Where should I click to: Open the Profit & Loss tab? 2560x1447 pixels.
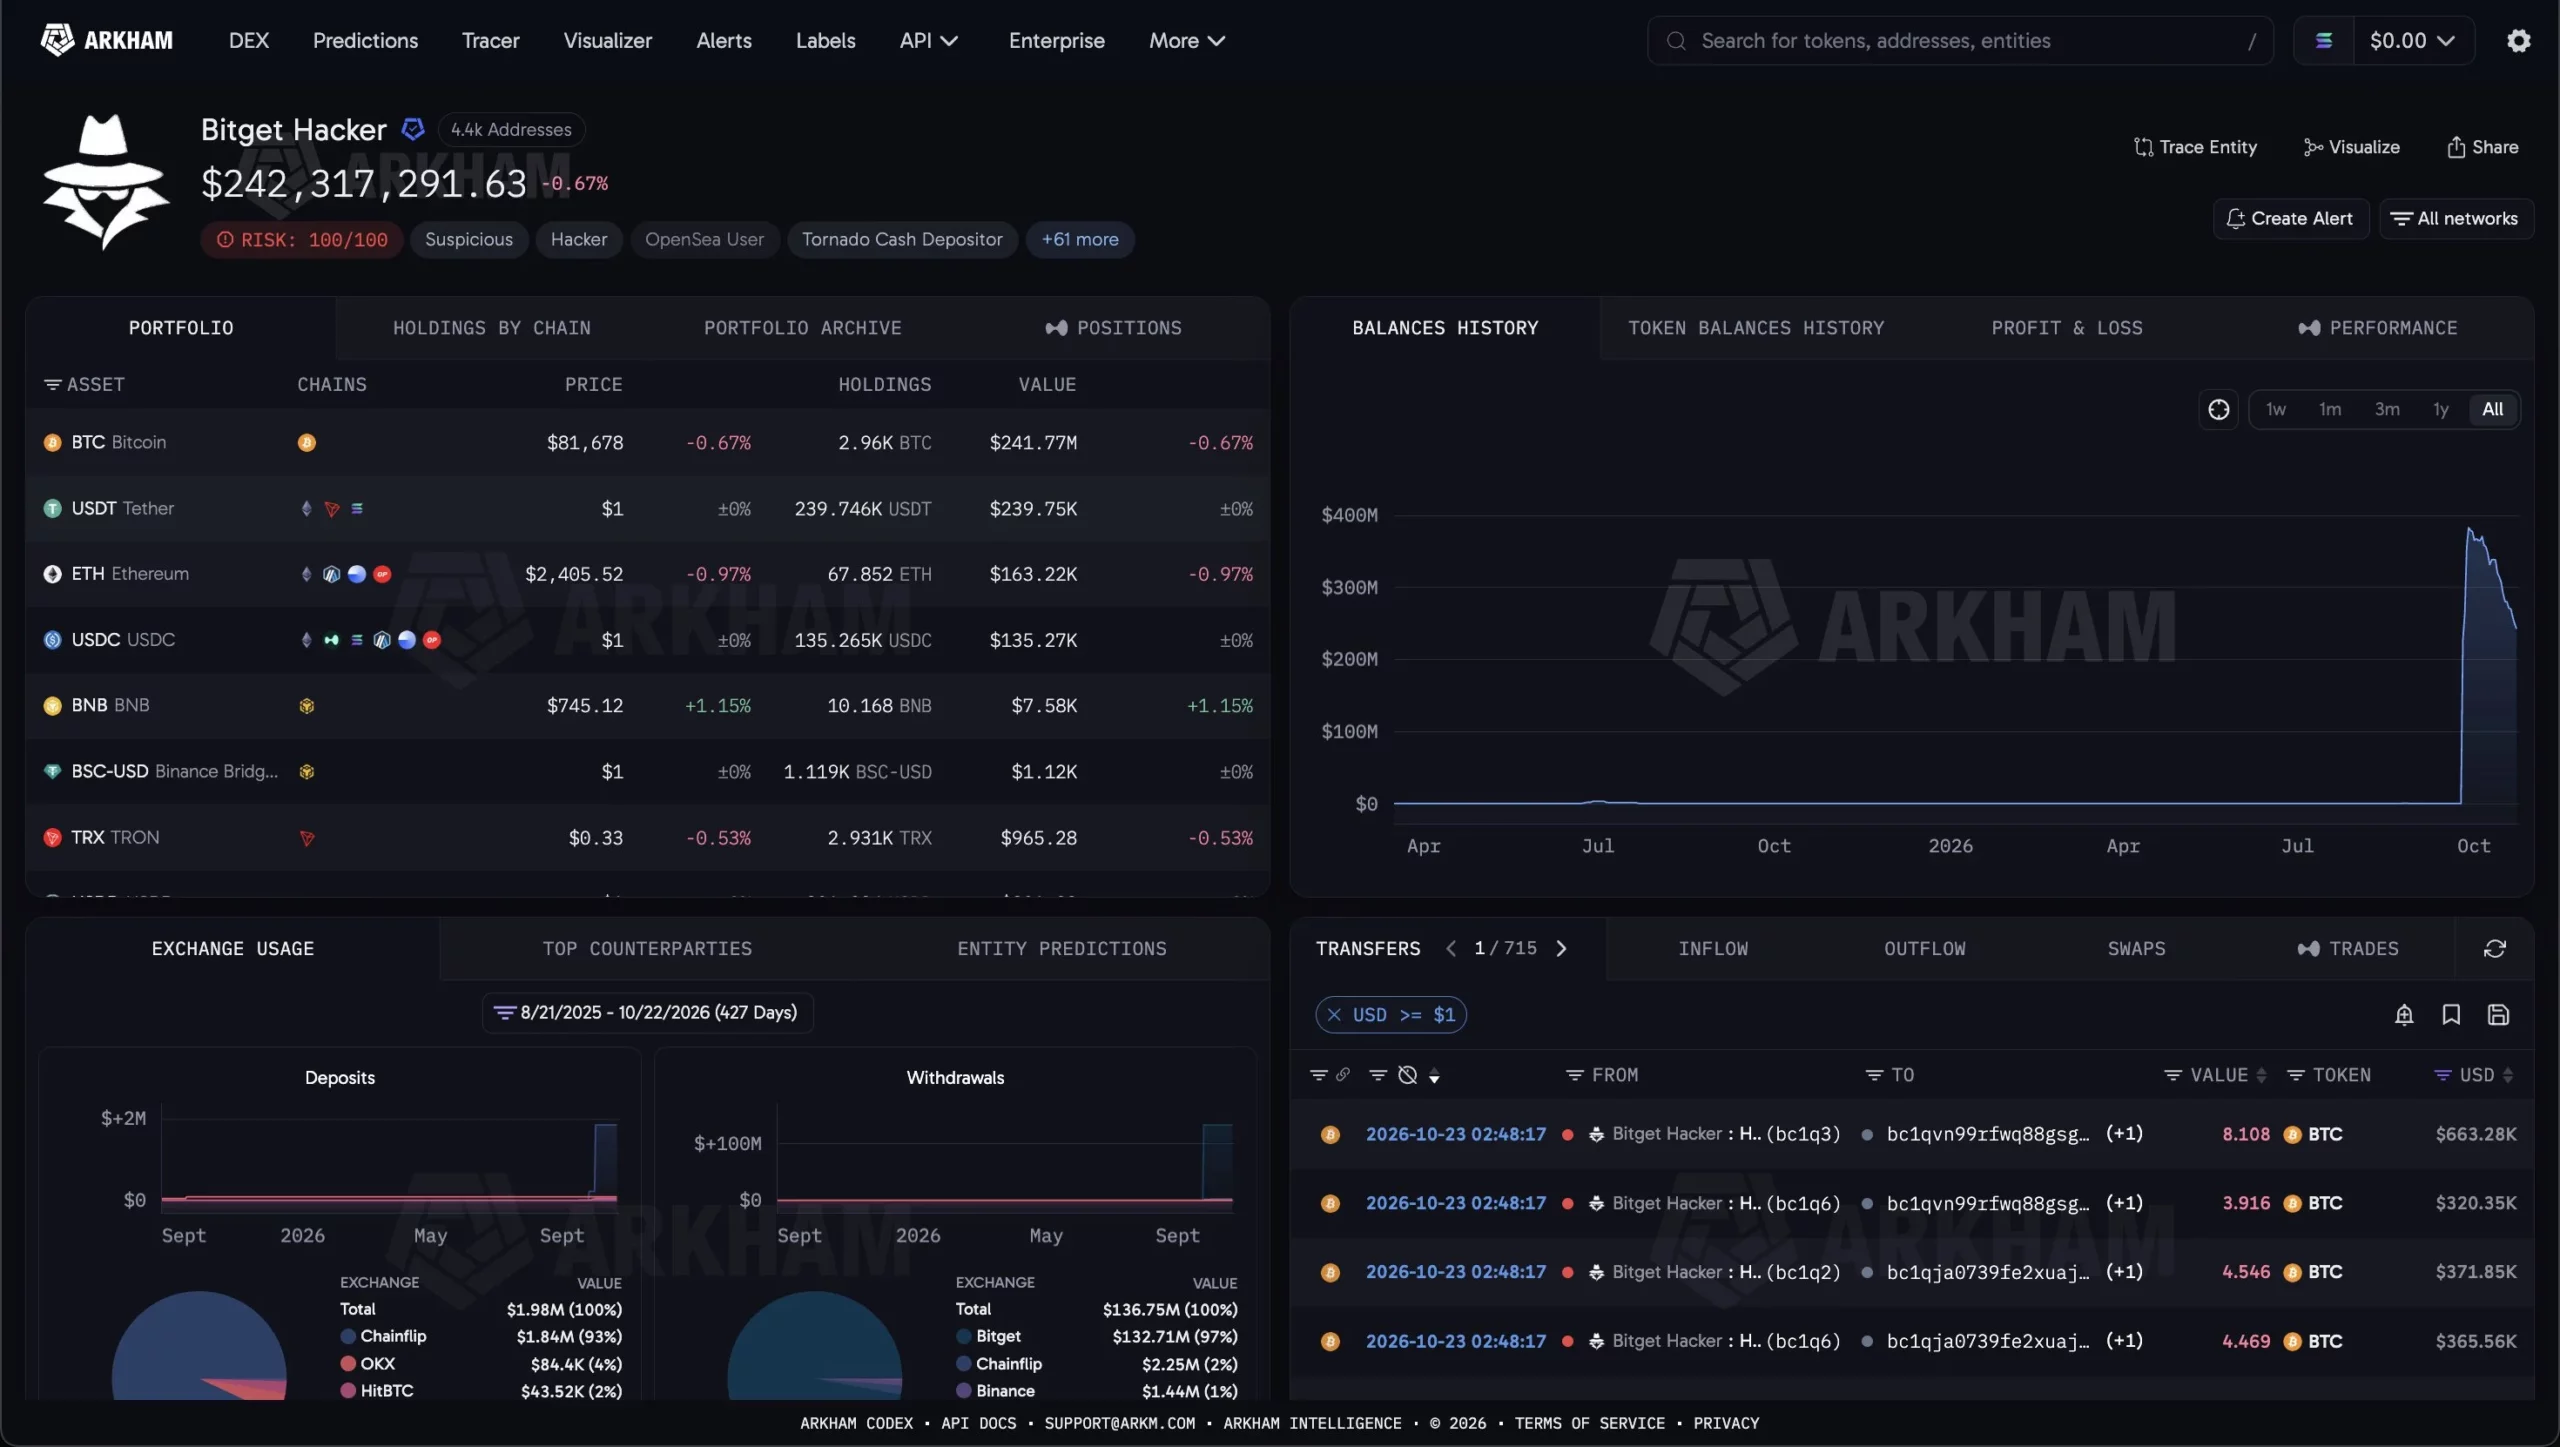point(2066,328)
